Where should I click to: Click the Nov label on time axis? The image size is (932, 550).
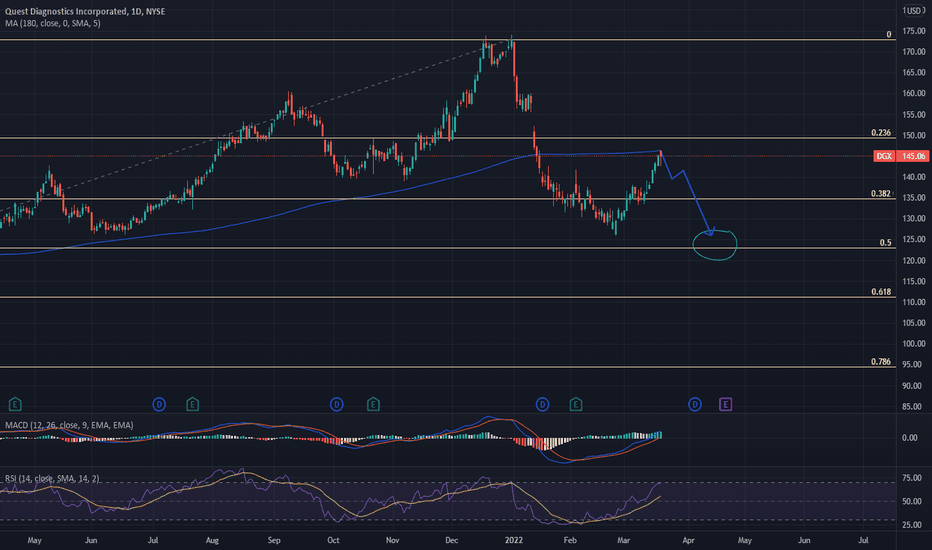(392, 540)
